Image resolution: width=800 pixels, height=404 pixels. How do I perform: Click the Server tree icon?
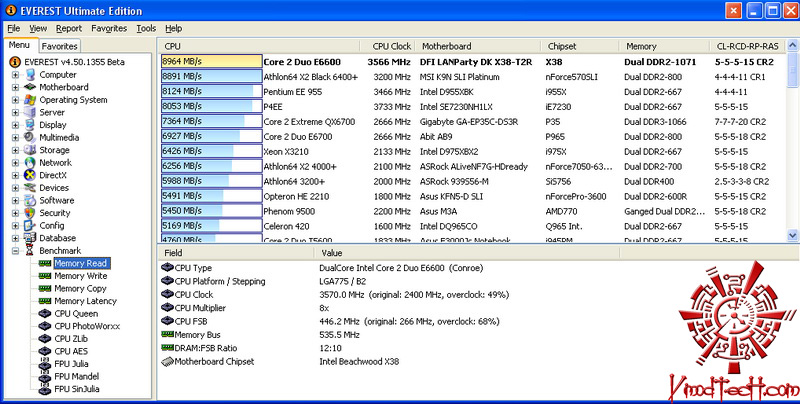click(31, 112)
